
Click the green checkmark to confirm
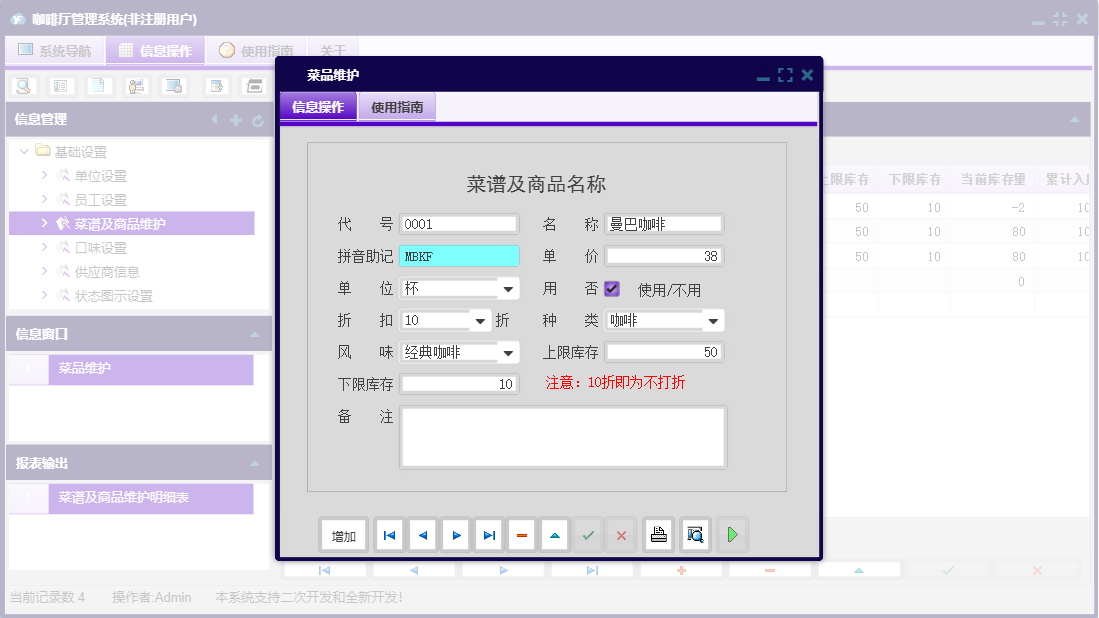click(588, 534)
